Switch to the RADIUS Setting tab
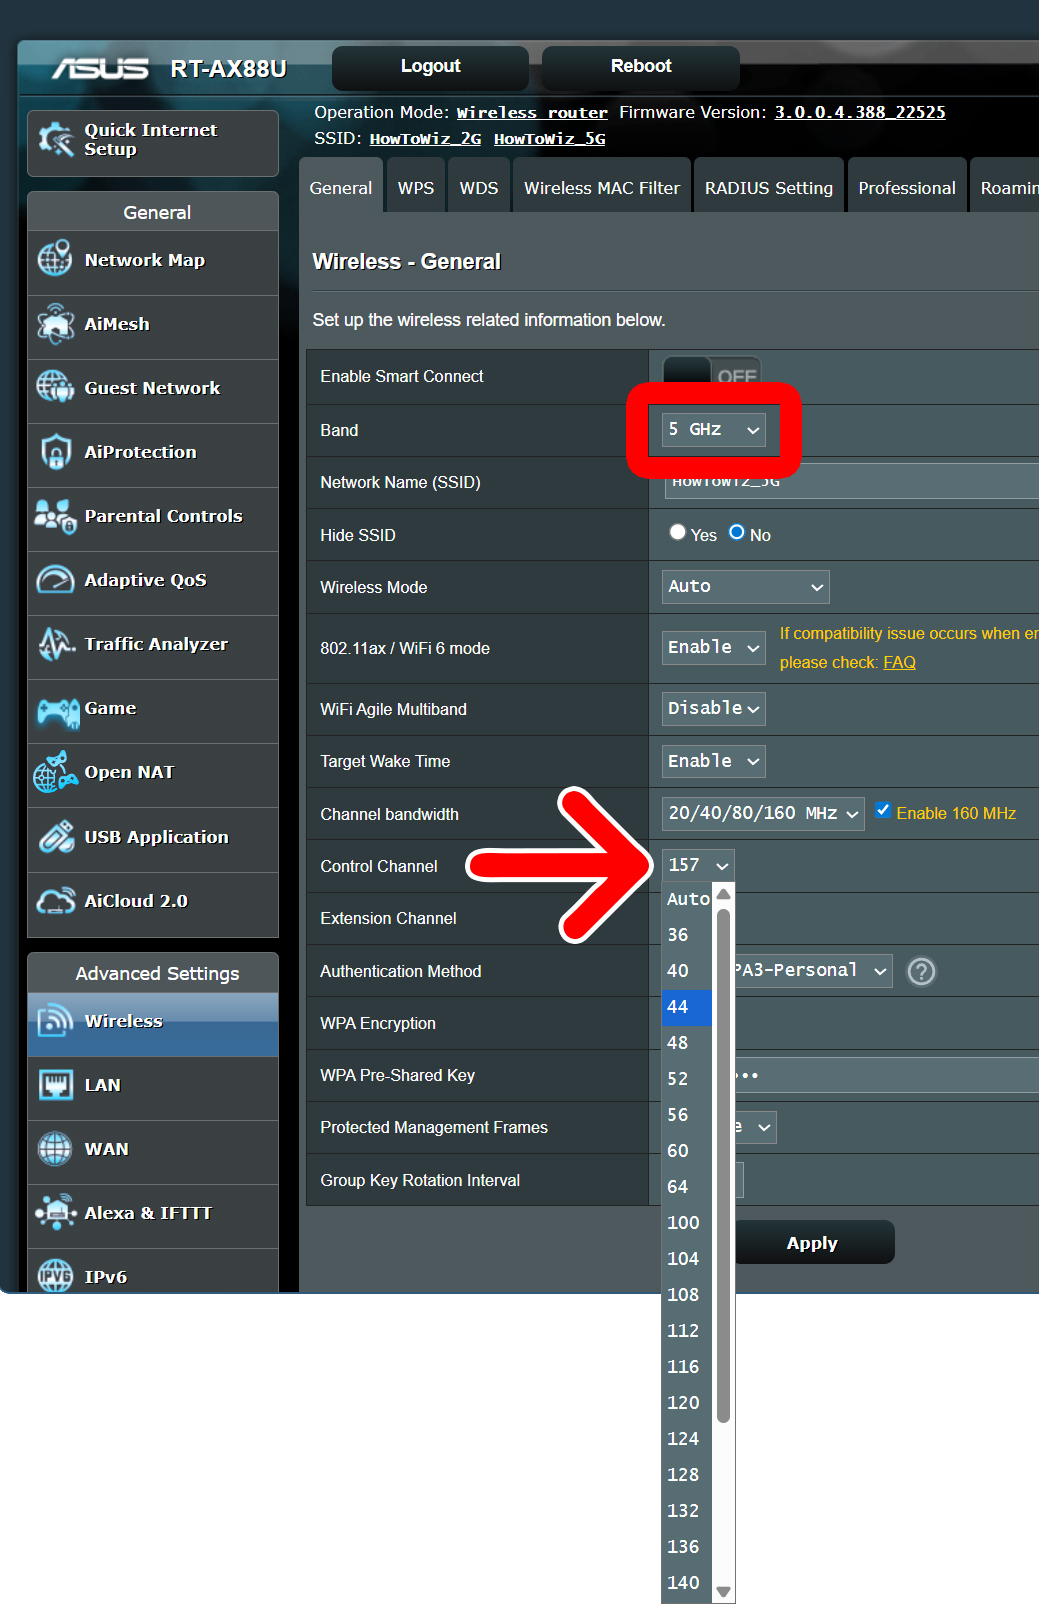The height and width of the screenshot is (1604, 1039). [x=769, y=188]
